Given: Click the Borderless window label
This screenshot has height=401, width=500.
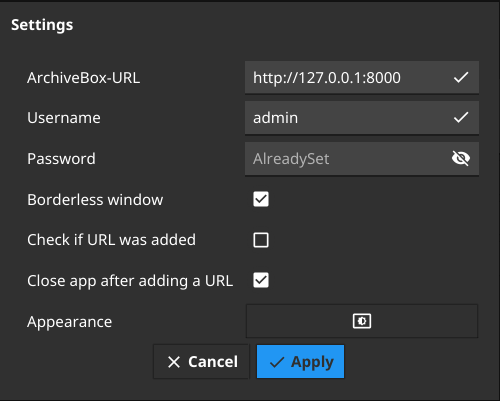Looking at the screenshot, I should tap(95, 200).
